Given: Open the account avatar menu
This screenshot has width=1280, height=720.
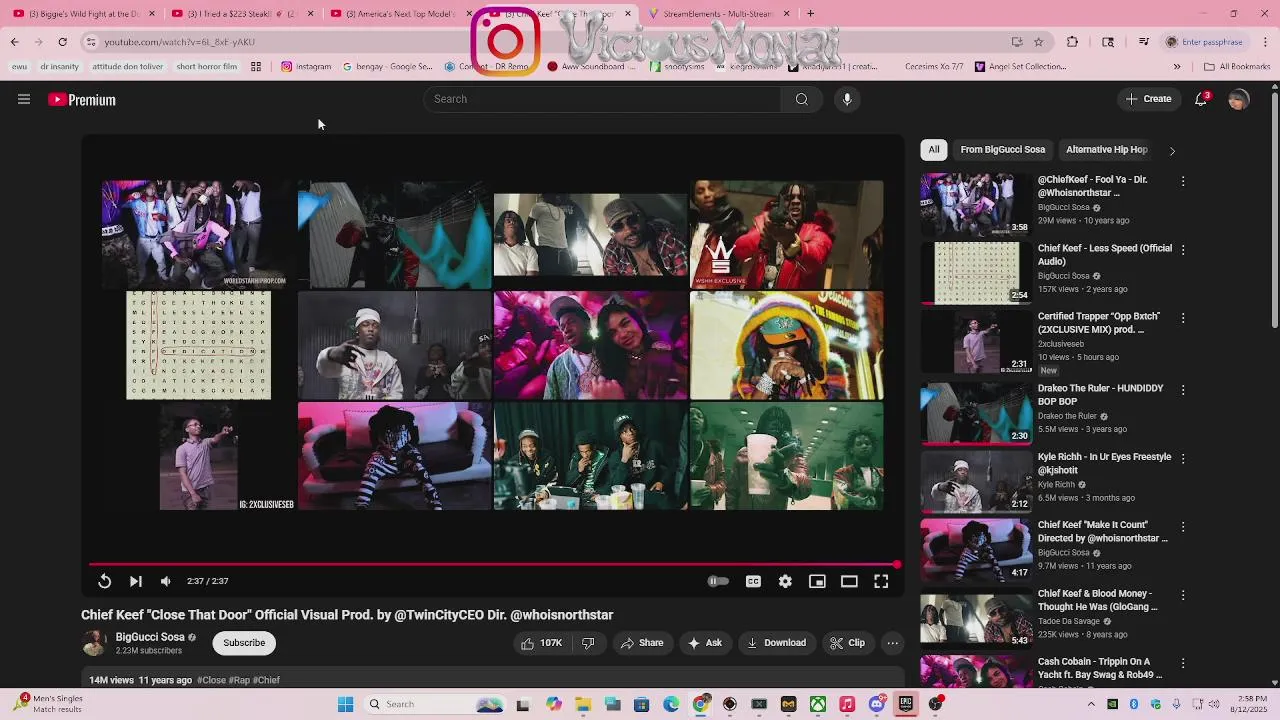Looking at the screenshot, I should [x=1239, y=99].
